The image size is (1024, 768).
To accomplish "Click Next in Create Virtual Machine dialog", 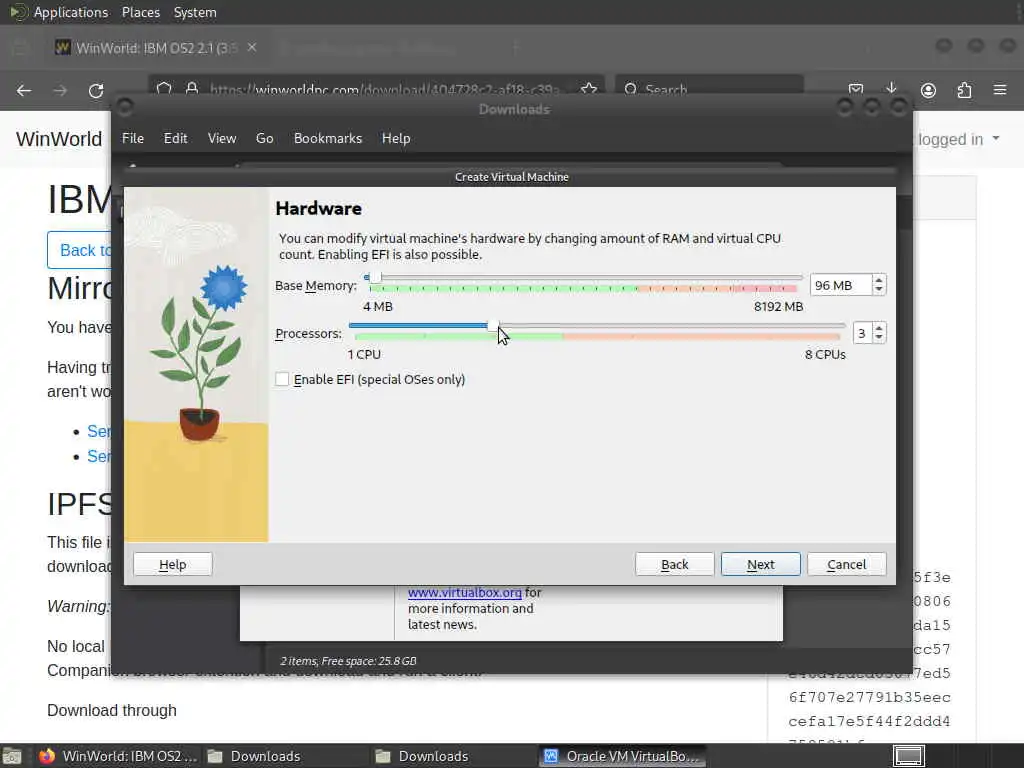I will pyautogui.click(x=760, y=564).
